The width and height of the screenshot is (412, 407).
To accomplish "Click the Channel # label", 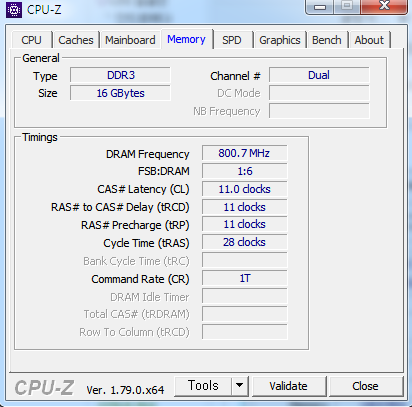I will (235, 76).
